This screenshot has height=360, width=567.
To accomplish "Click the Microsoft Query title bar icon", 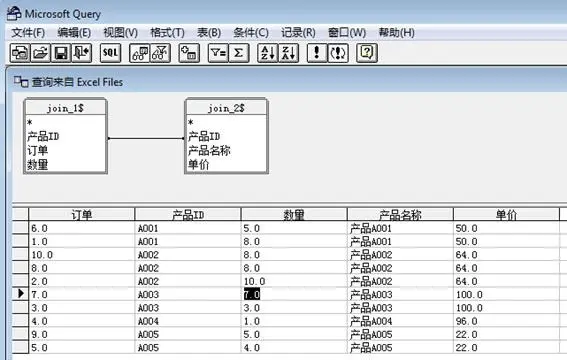I will click(x=14, y=13).
